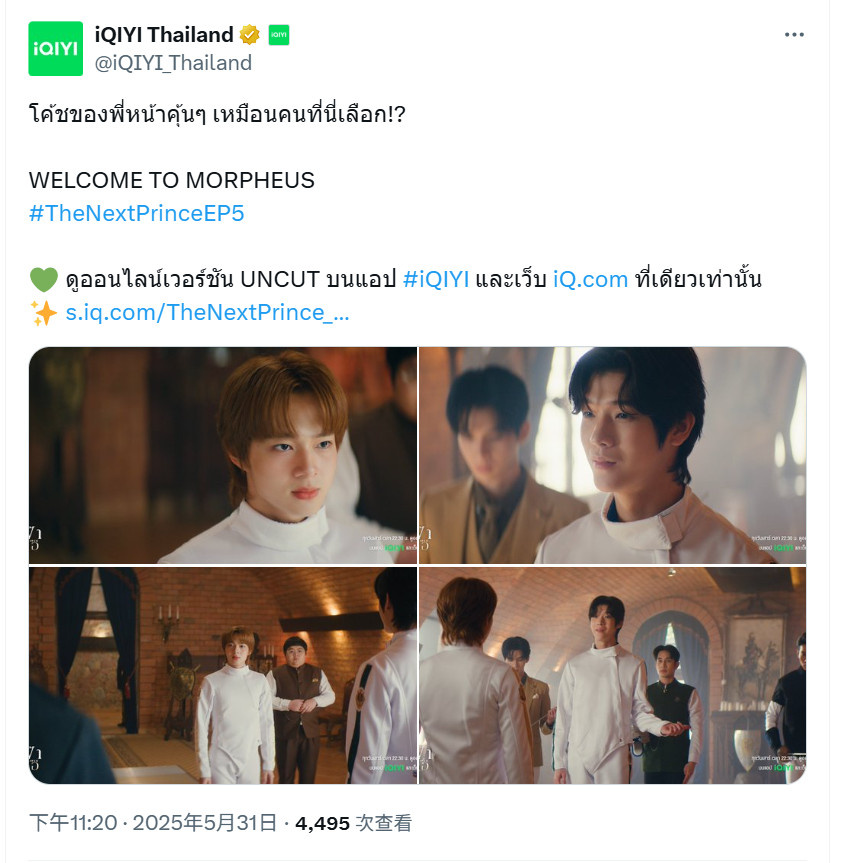The image size is (841, 863).
Task: Click the post timestamp 下午11:20 · 2025年5月31日
Action: tap(153, 823)
